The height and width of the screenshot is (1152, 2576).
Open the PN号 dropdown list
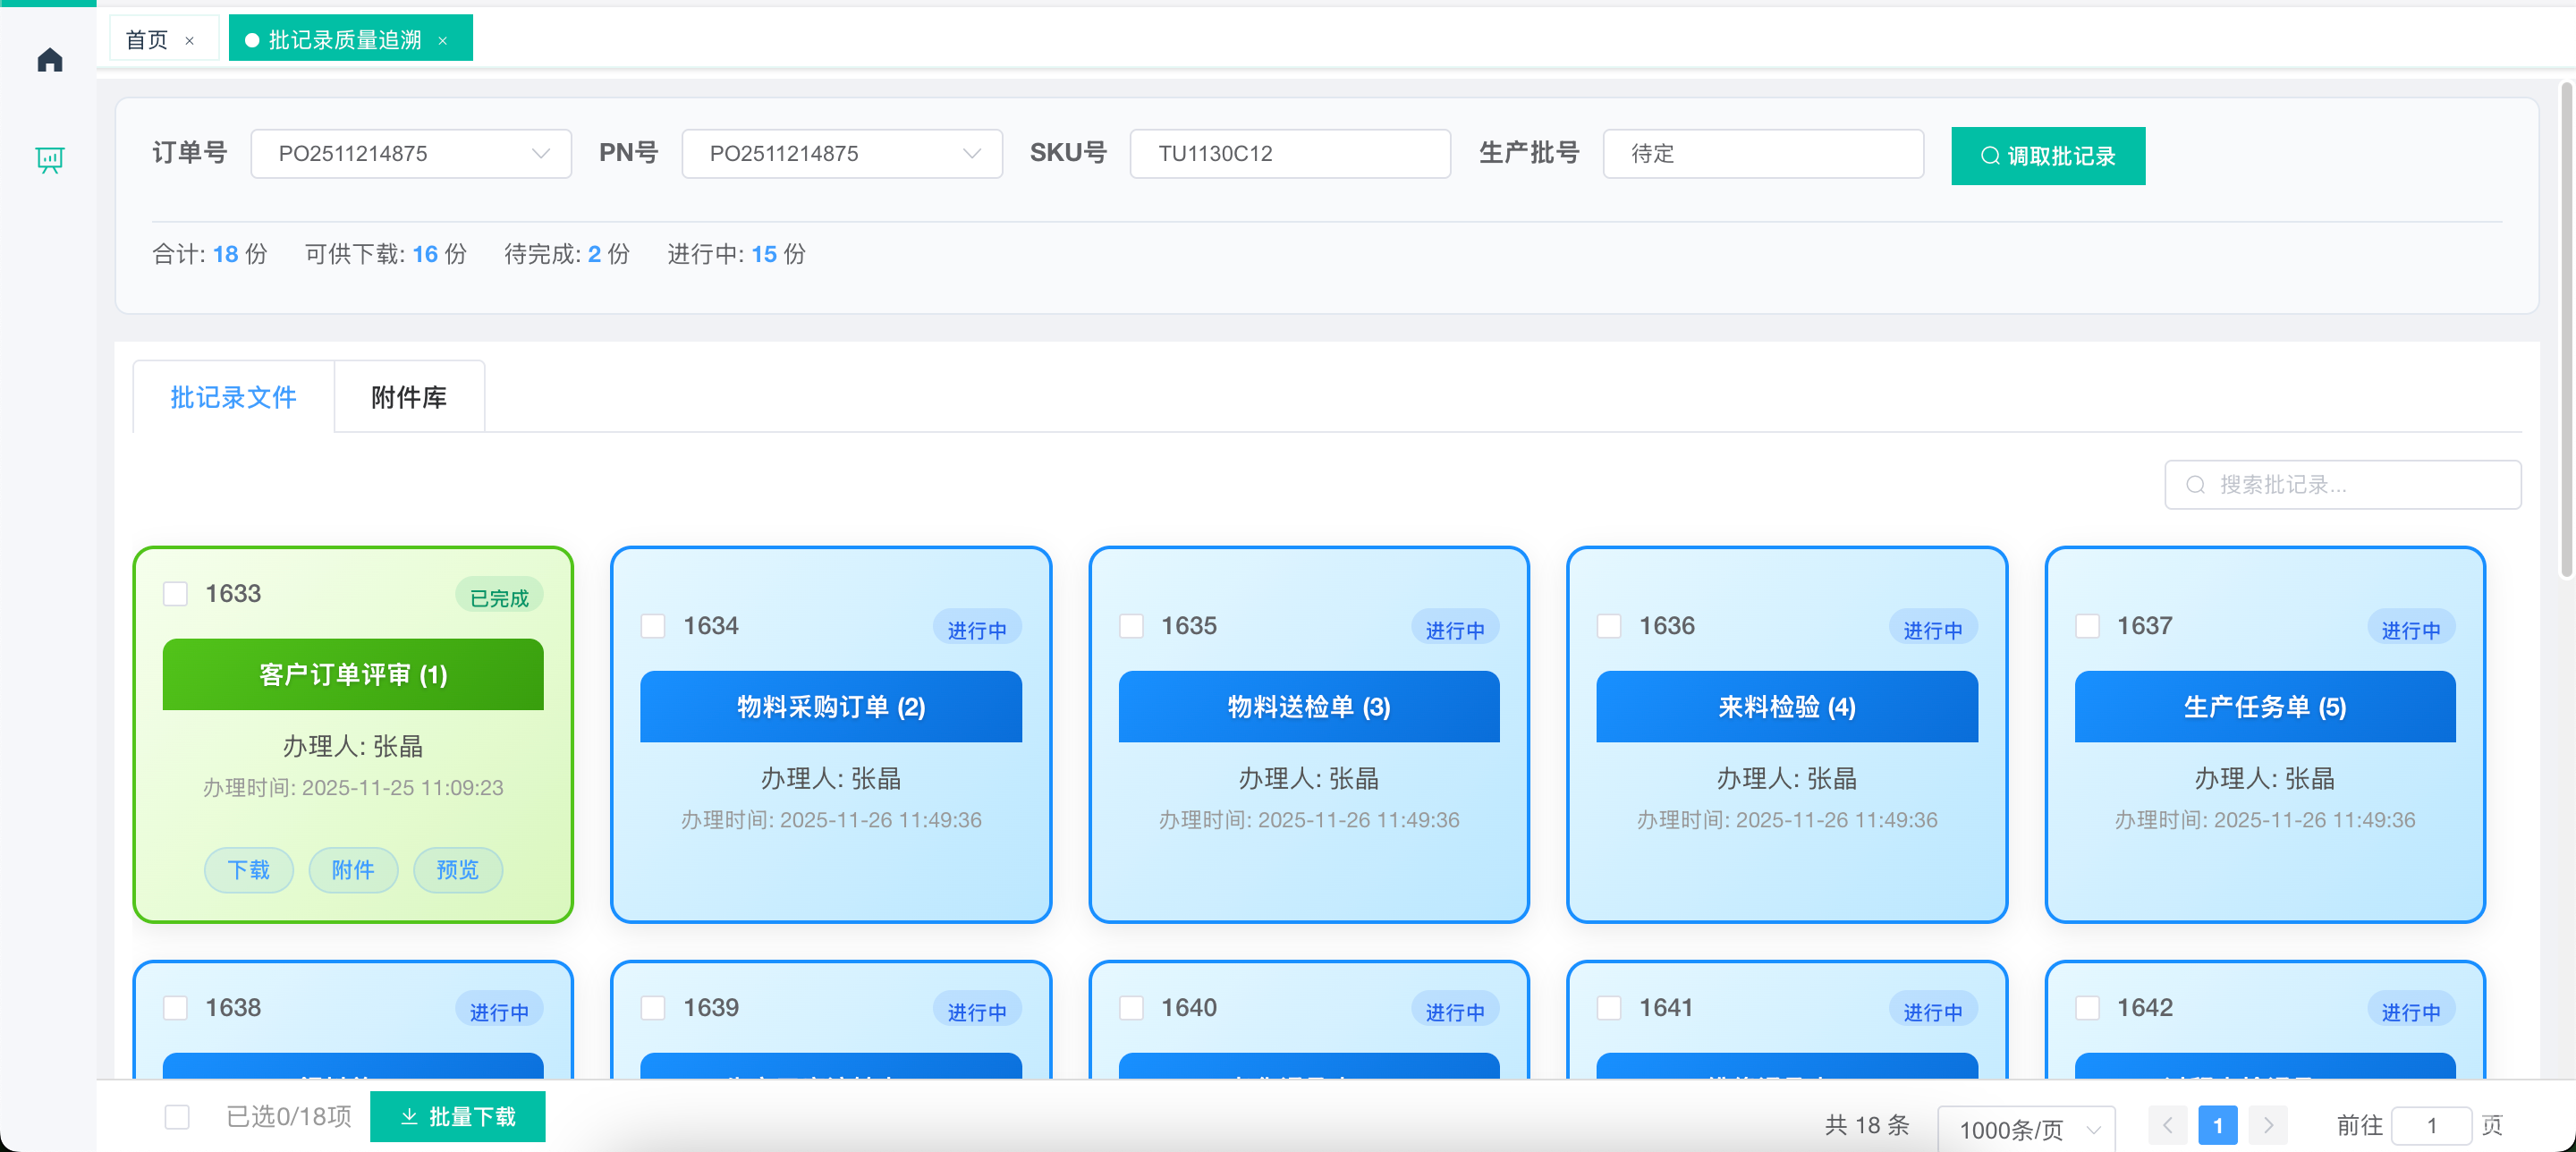pos(842,154)
